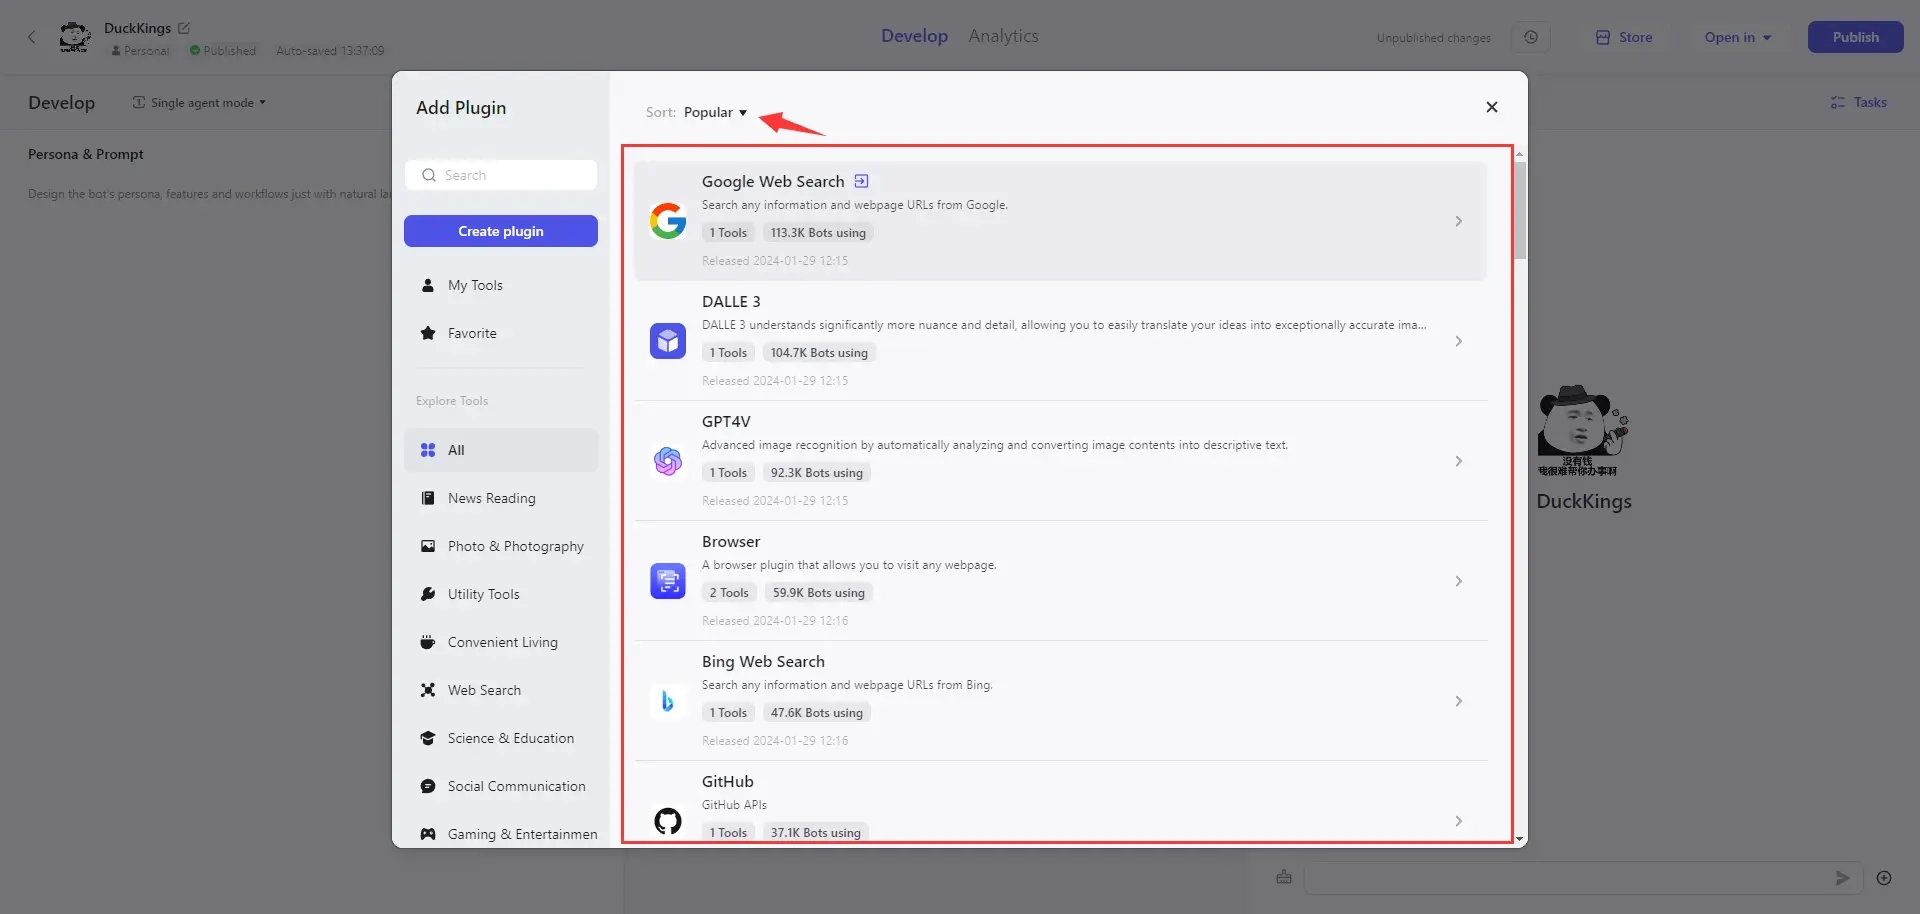
Task: Open the Store button
Action: coord(1624,37)
